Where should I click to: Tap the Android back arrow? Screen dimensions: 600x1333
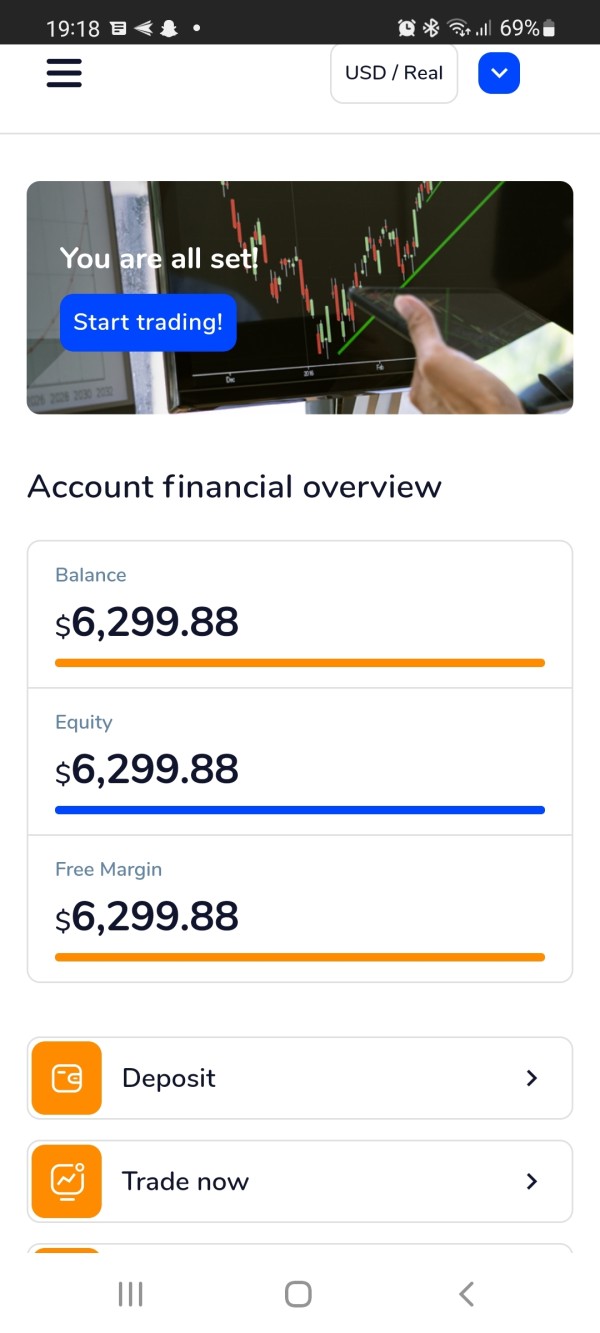click(x=466, y=1294)
